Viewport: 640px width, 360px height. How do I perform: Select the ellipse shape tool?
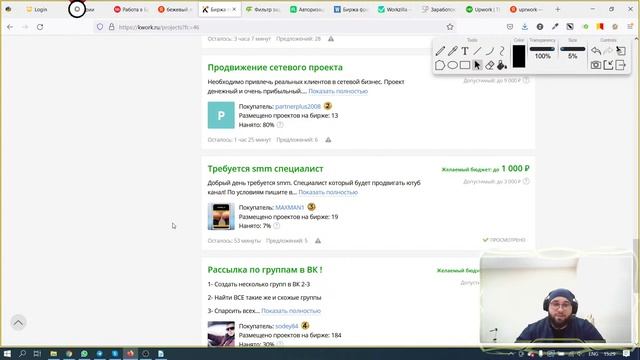(452, 65)
